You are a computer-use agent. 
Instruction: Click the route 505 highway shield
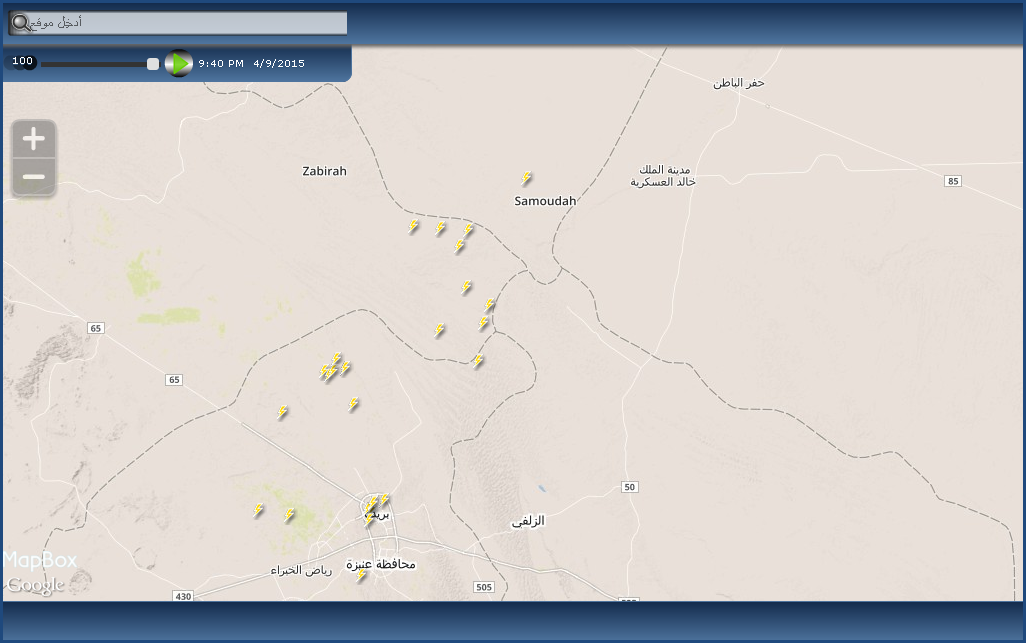[484, 587]
